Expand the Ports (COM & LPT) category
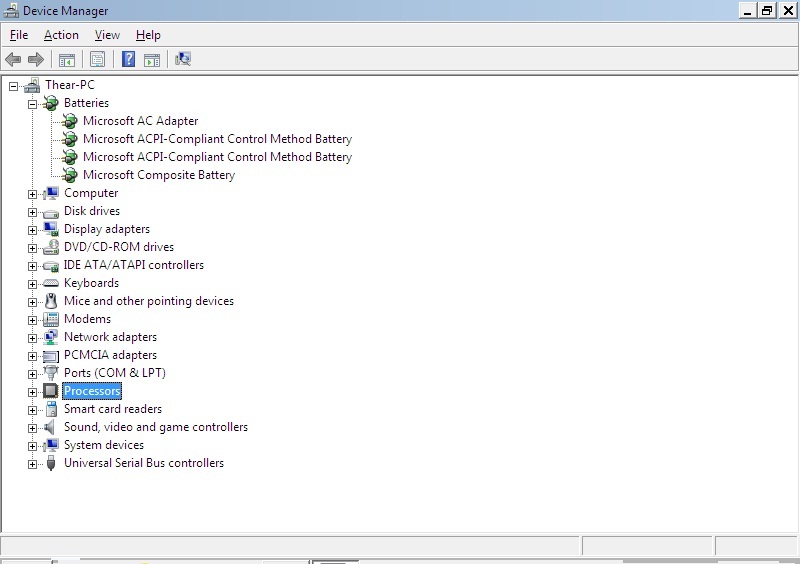Viewport: 800px width, 564px height. coord(32,374)
